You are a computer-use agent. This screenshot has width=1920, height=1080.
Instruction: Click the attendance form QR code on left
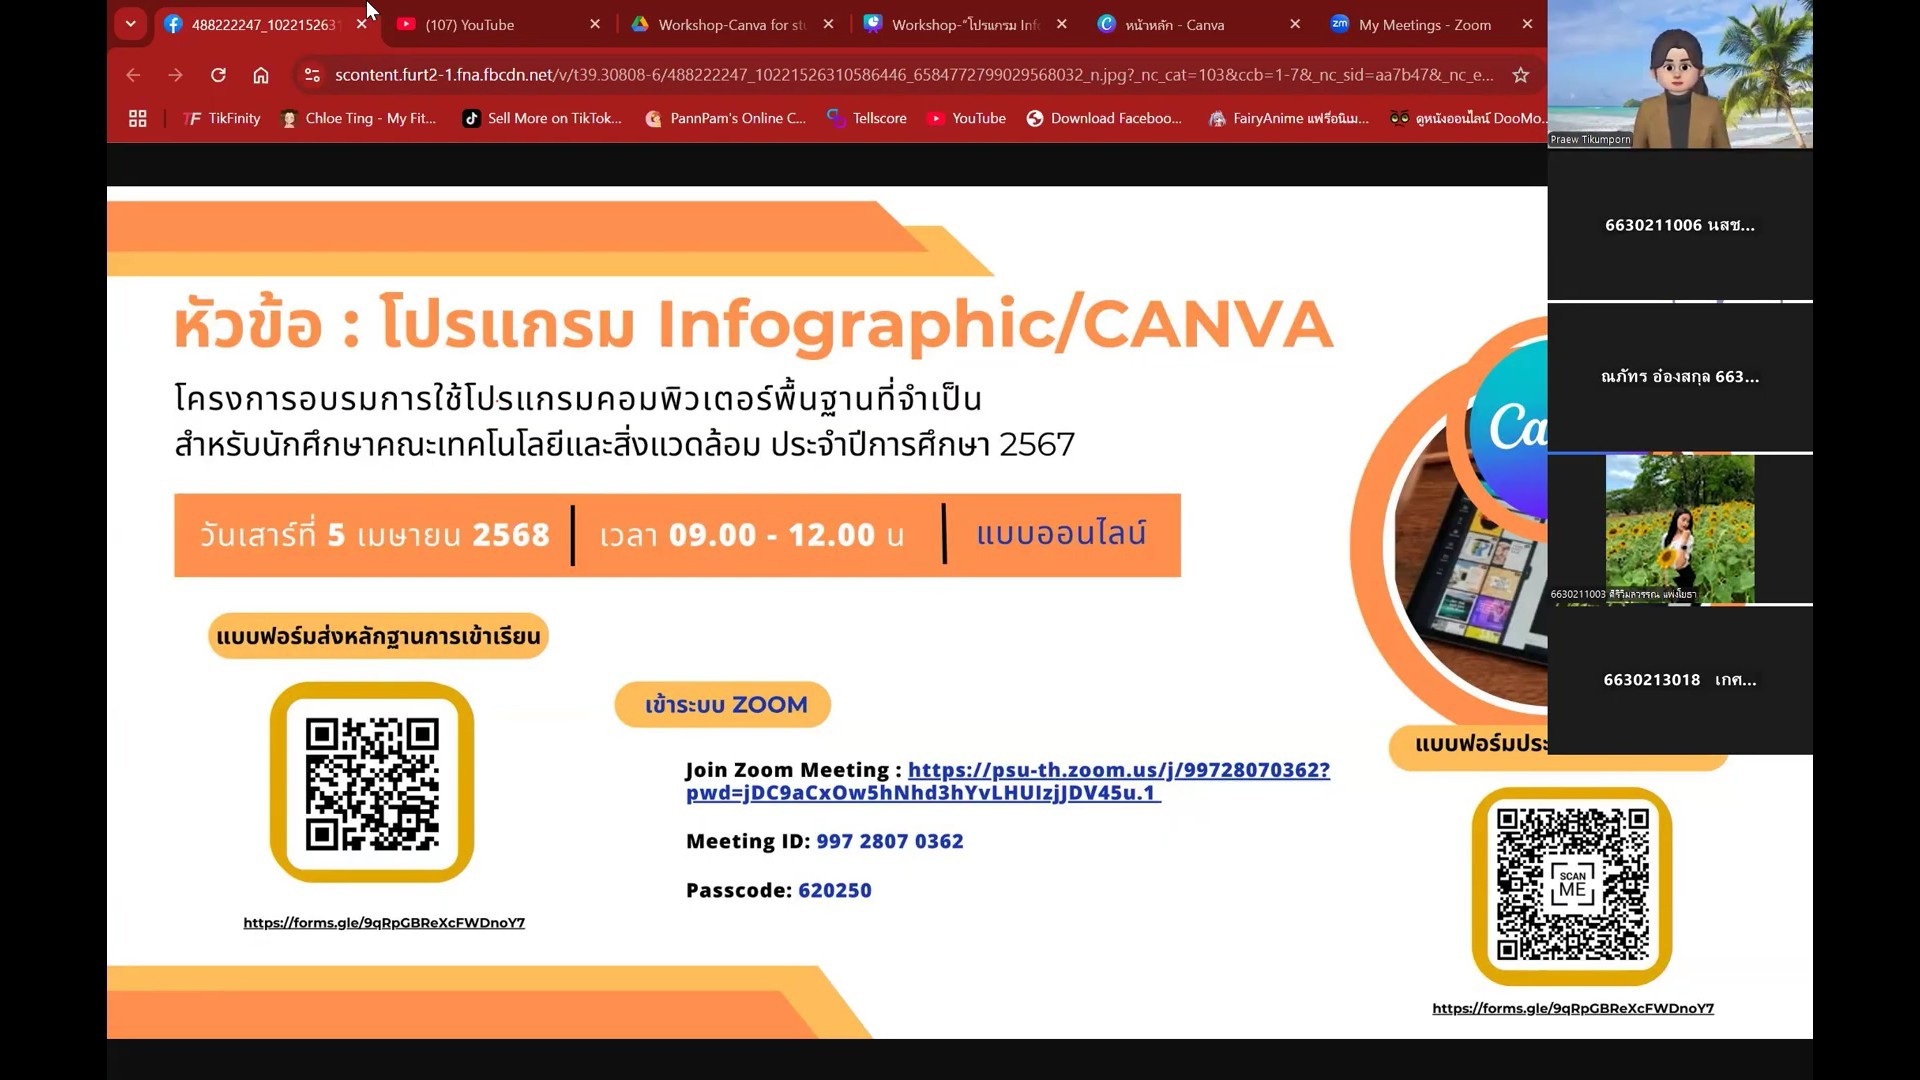point(372,783)
